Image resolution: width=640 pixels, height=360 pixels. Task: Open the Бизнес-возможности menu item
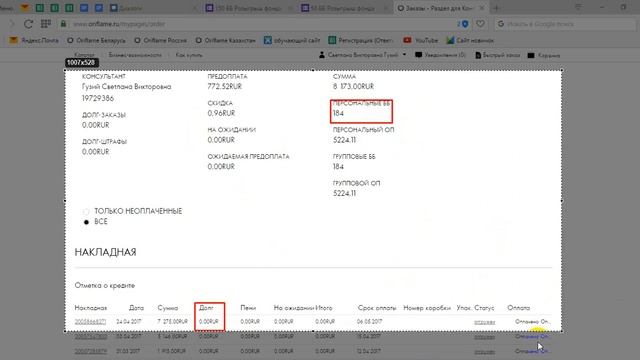pos(135,55)
